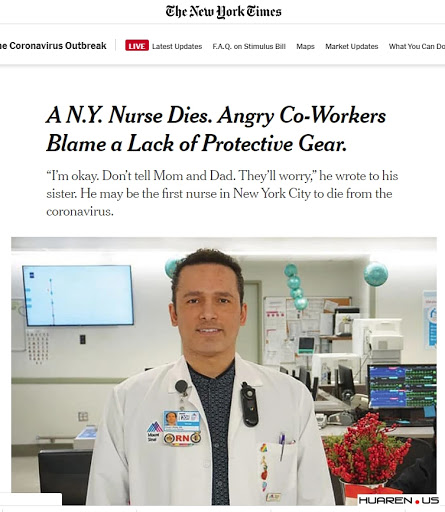This screenshot has height=512, width=445.
Task: Click the Mount Sinai logo on coat
Action: point(154,431)
